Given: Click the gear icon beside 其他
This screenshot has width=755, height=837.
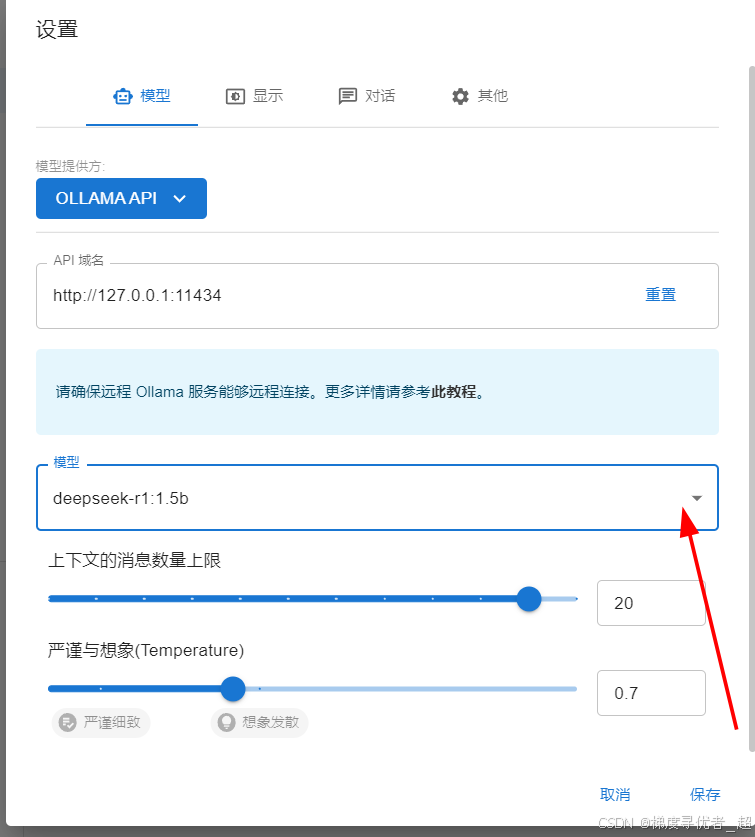Looking at the screenshot, I should pos(460,96).
